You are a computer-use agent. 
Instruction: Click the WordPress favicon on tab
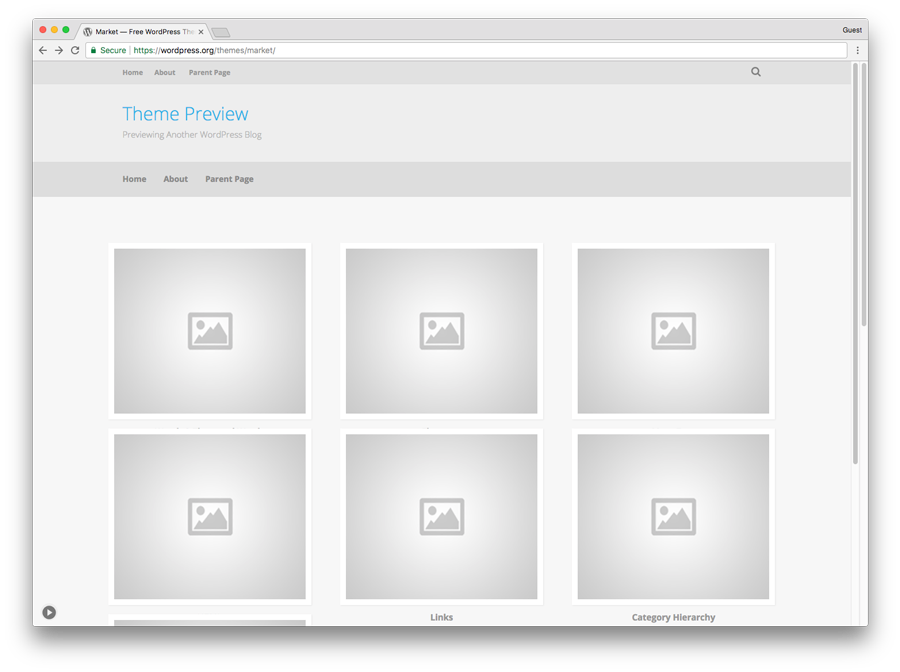coord(88,32)
